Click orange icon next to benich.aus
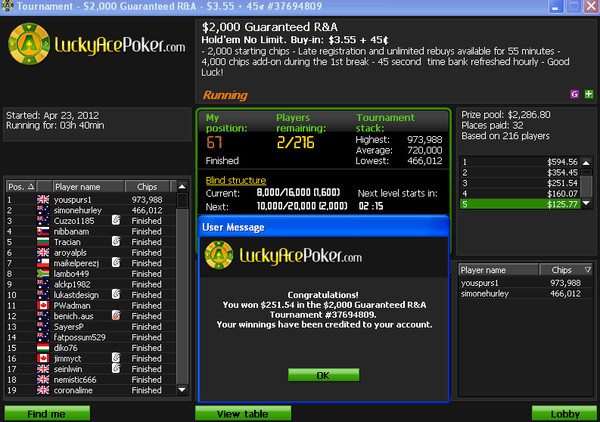600x422 pixels. [116, 315]
